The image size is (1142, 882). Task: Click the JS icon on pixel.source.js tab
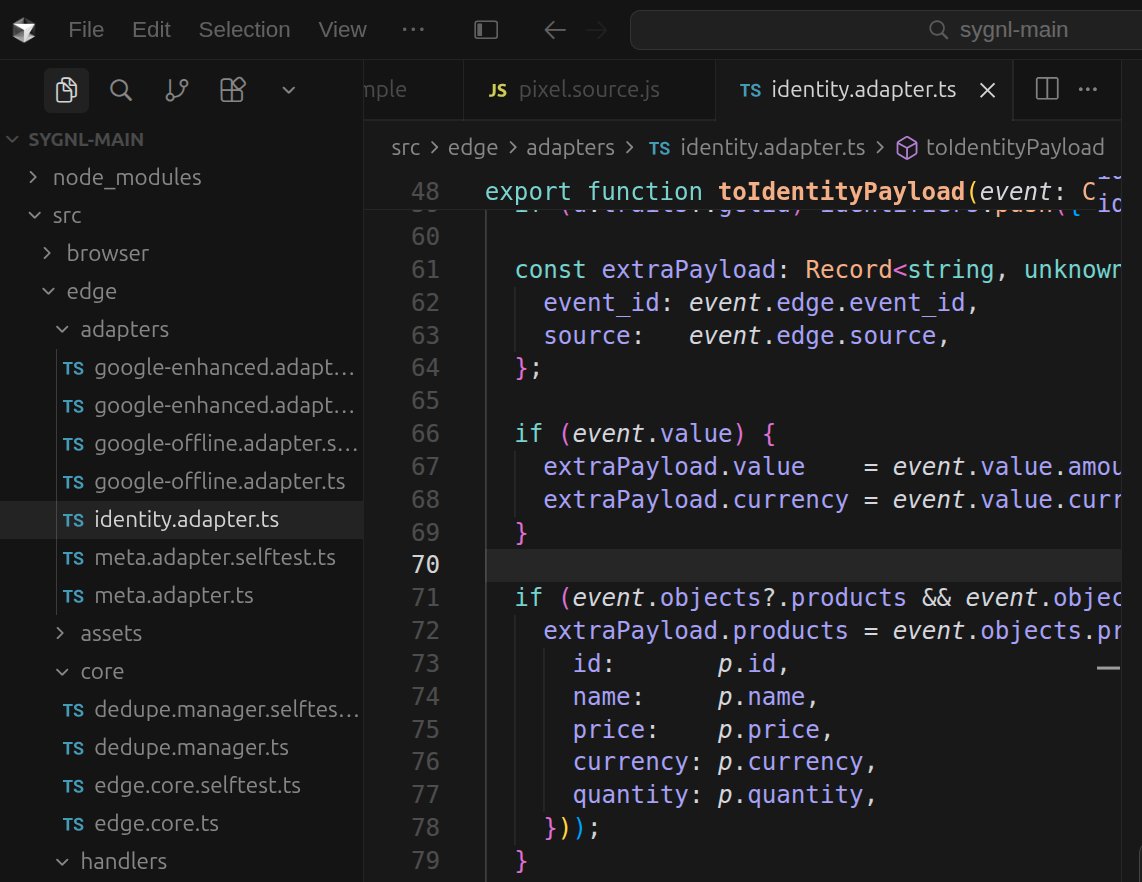pos(497,90)
